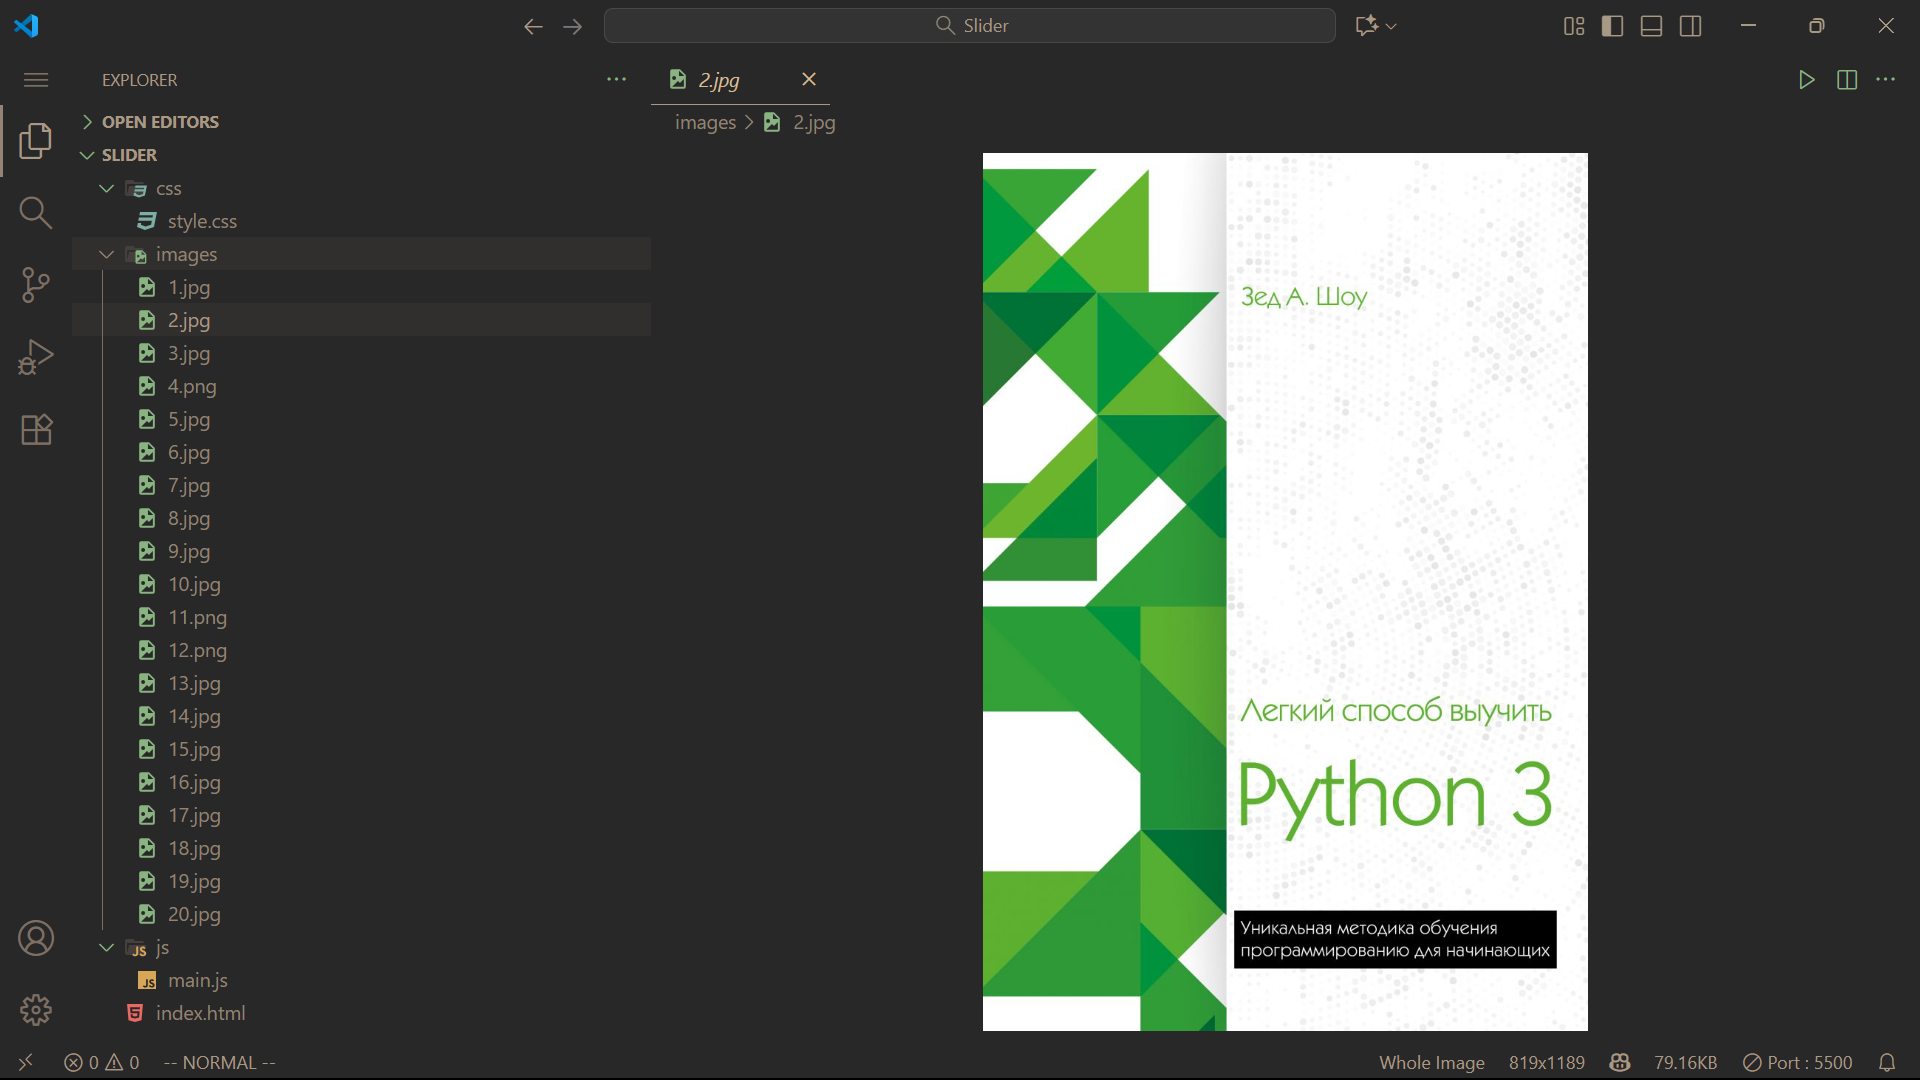
Task: Open the Extensions view
Action: [x=36, y=430]
